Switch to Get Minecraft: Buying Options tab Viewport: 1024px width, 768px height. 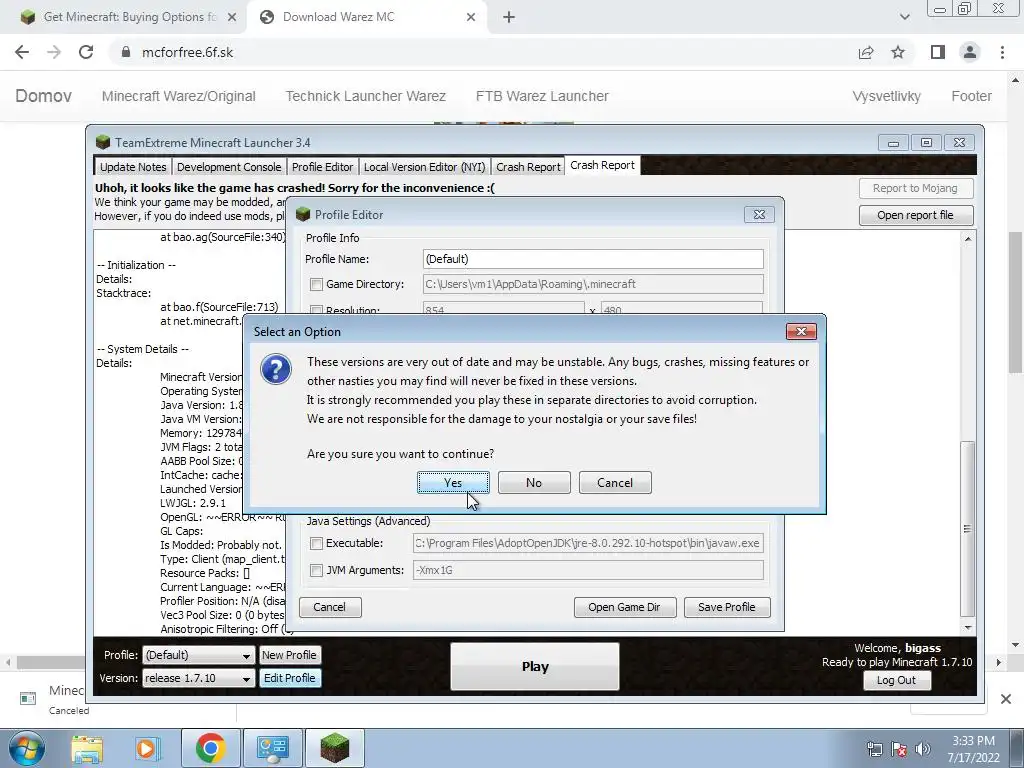pos(129,17)
